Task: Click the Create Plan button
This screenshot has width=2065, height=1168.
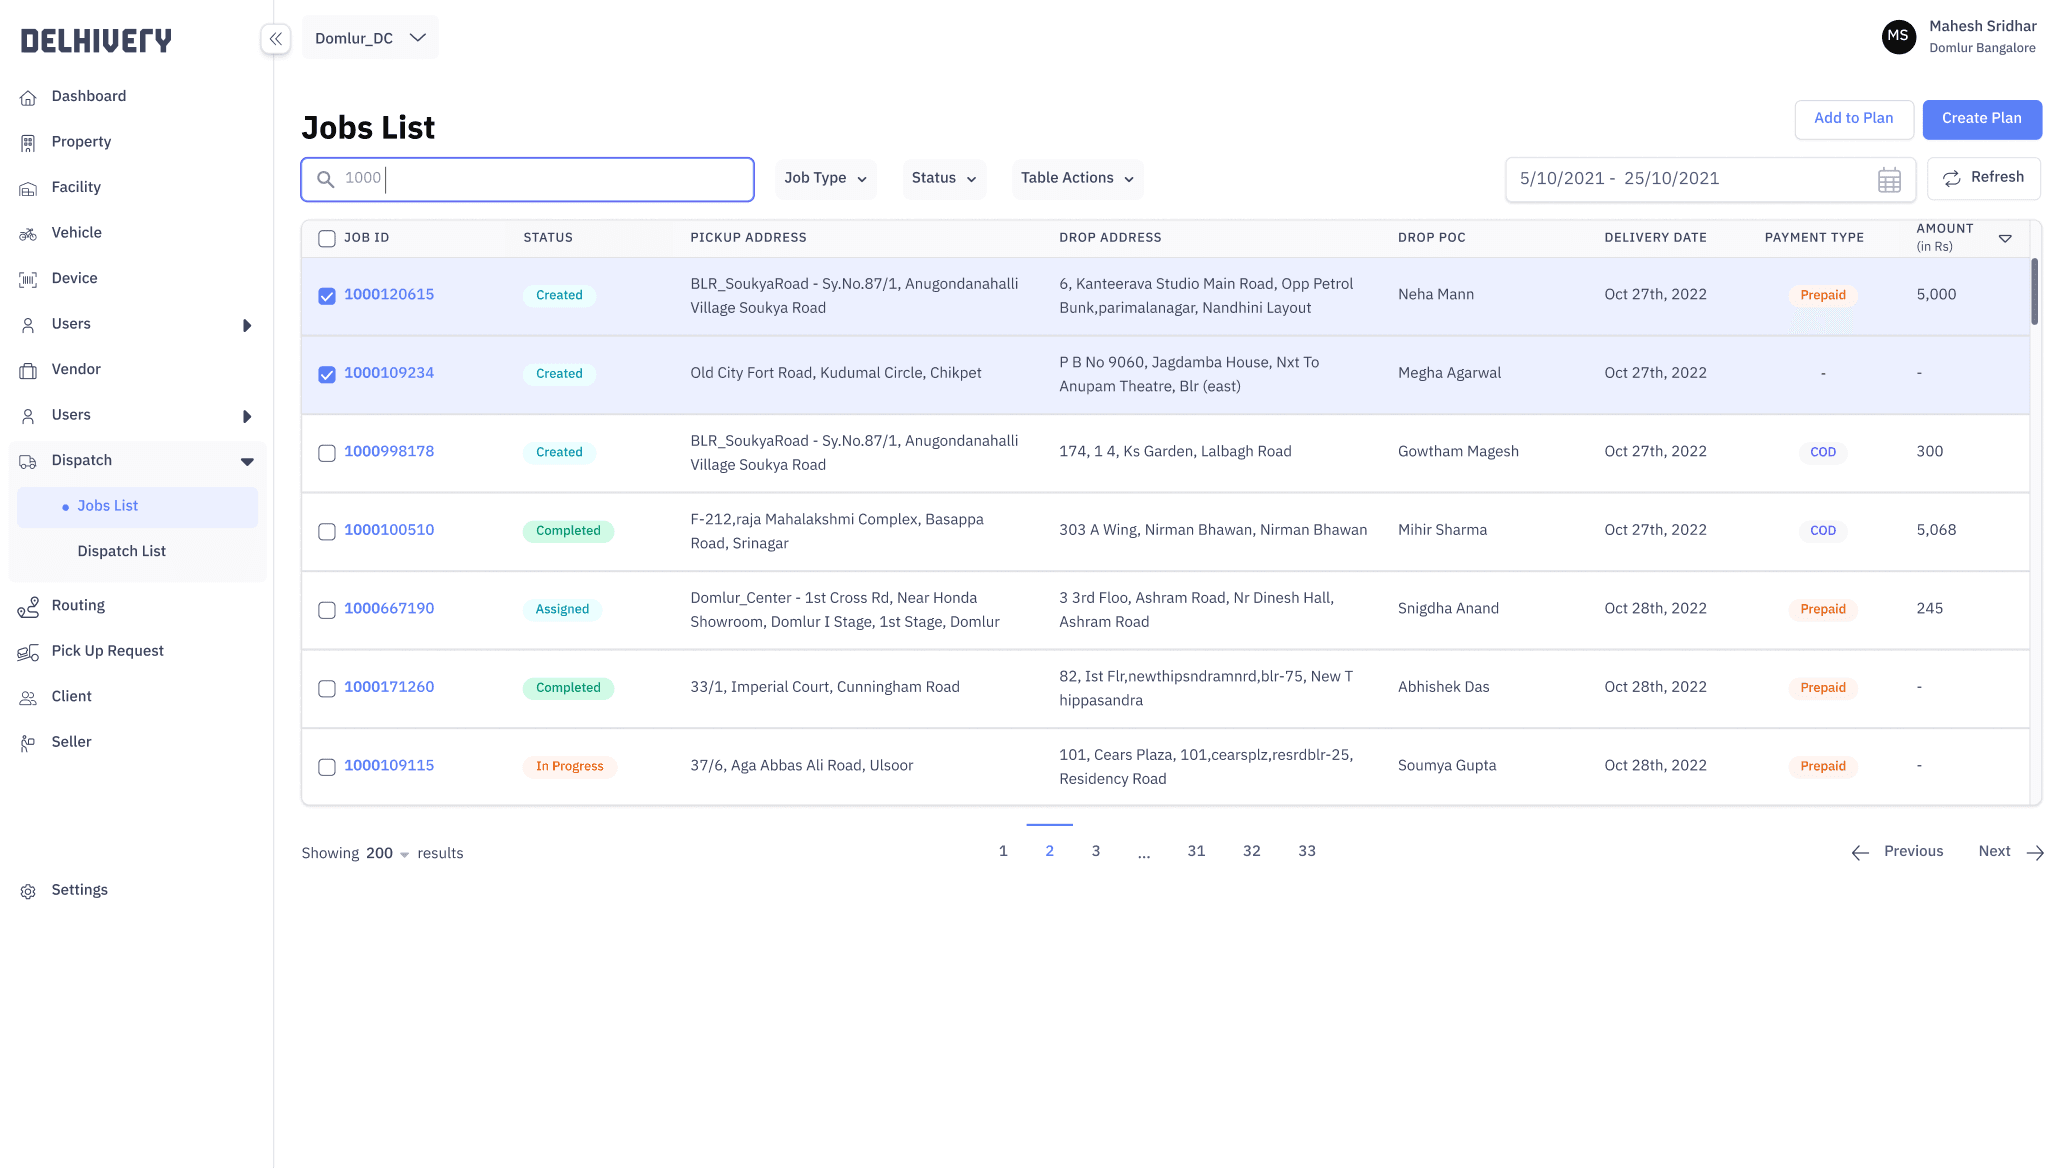Action: click(x=1981, y=119)
